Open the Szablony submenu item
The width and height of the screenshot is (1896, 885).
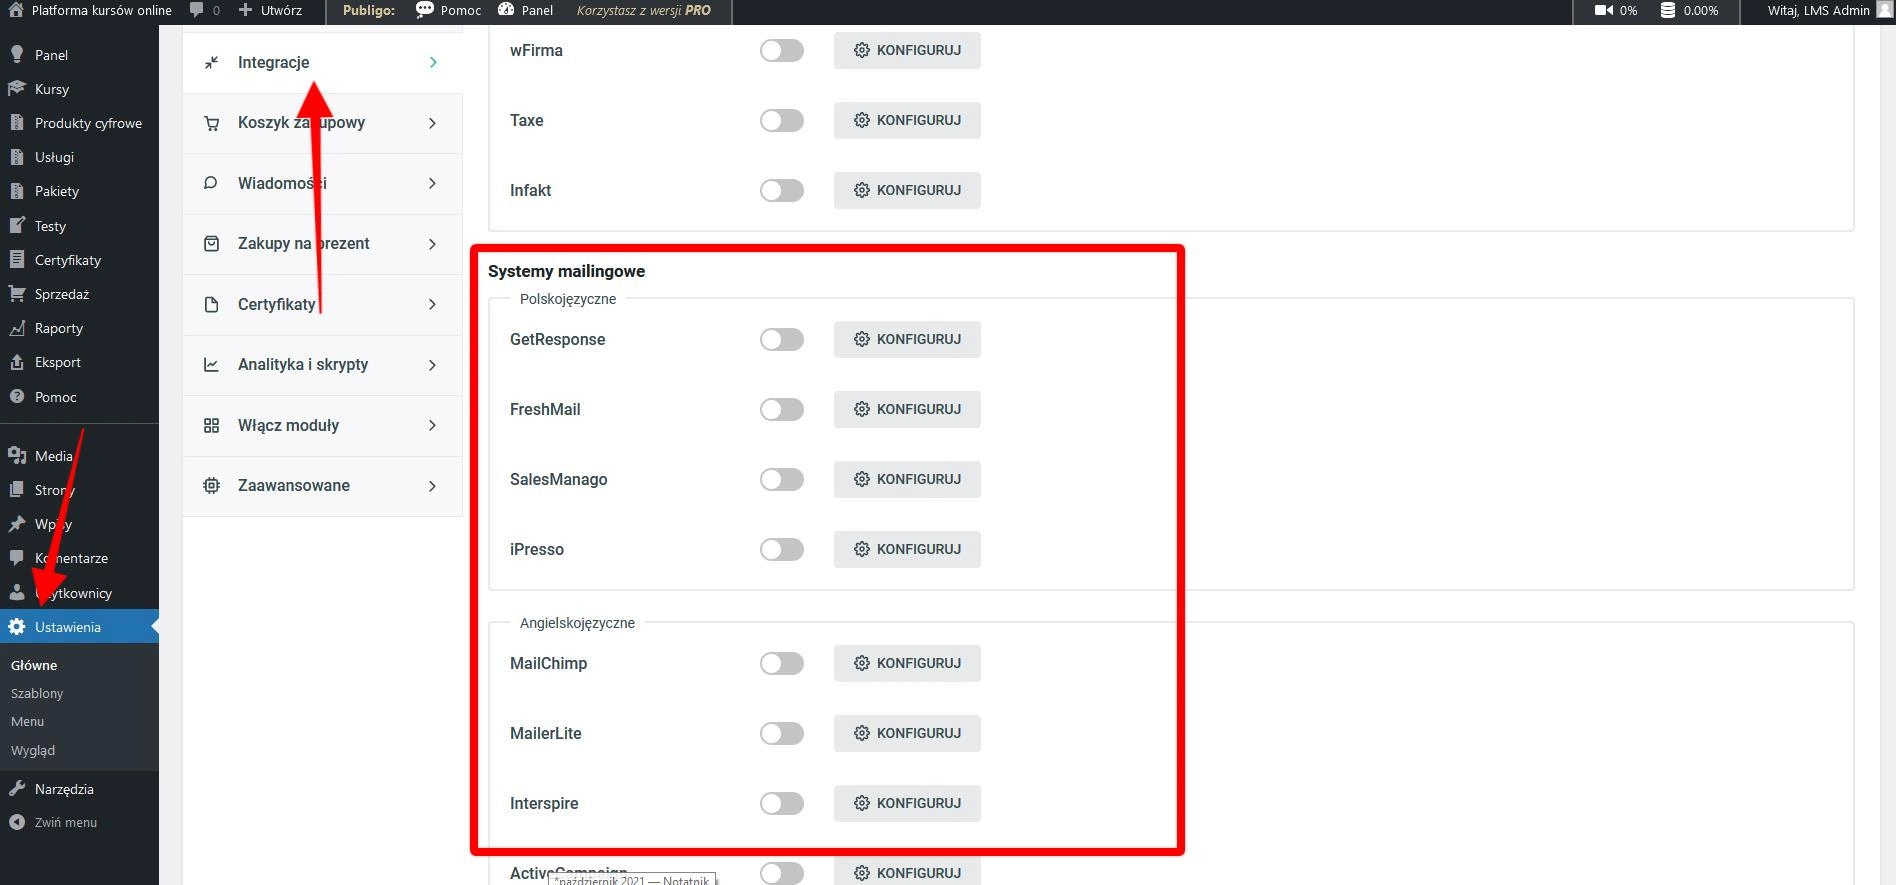[37, 693]
